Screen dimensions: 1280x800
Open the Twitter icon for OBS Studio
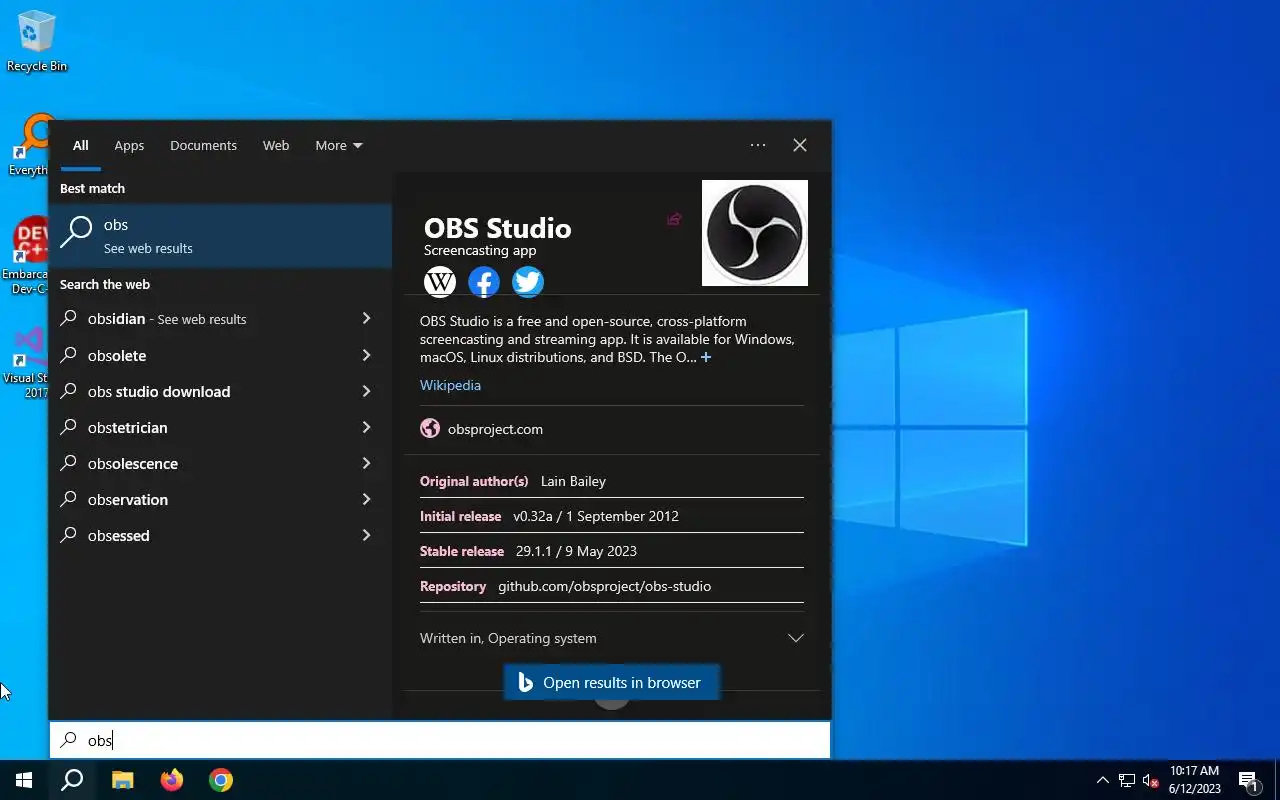pyautogui.click(x=528, y=282)
